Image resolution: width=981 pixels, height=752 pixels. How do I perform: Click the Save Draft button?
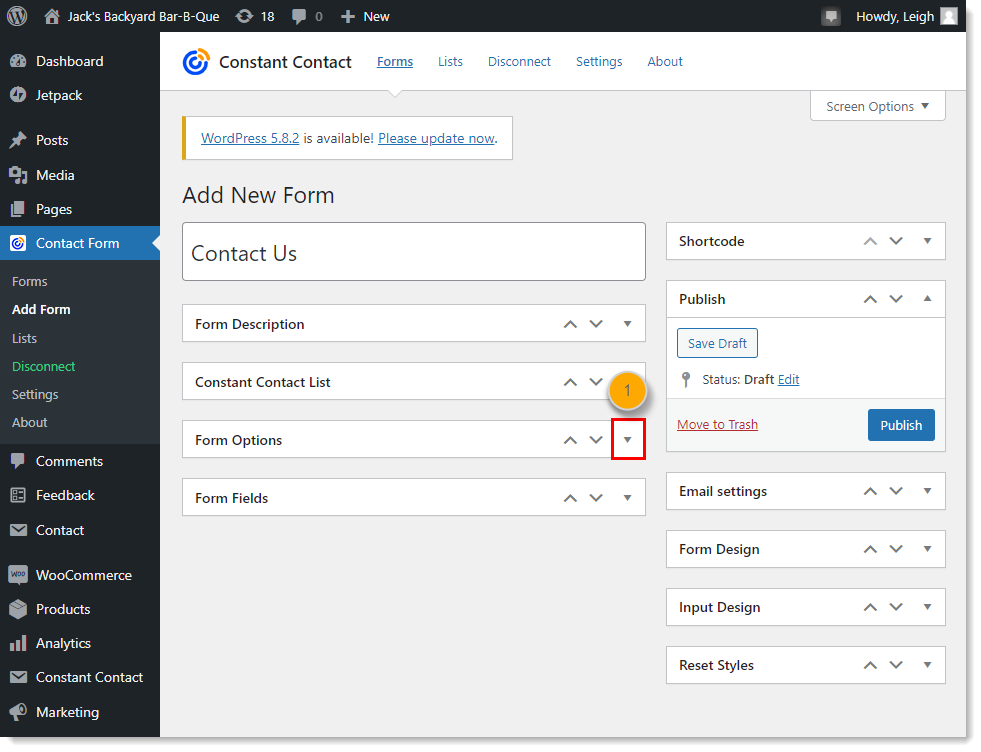[x=718, y=343]
